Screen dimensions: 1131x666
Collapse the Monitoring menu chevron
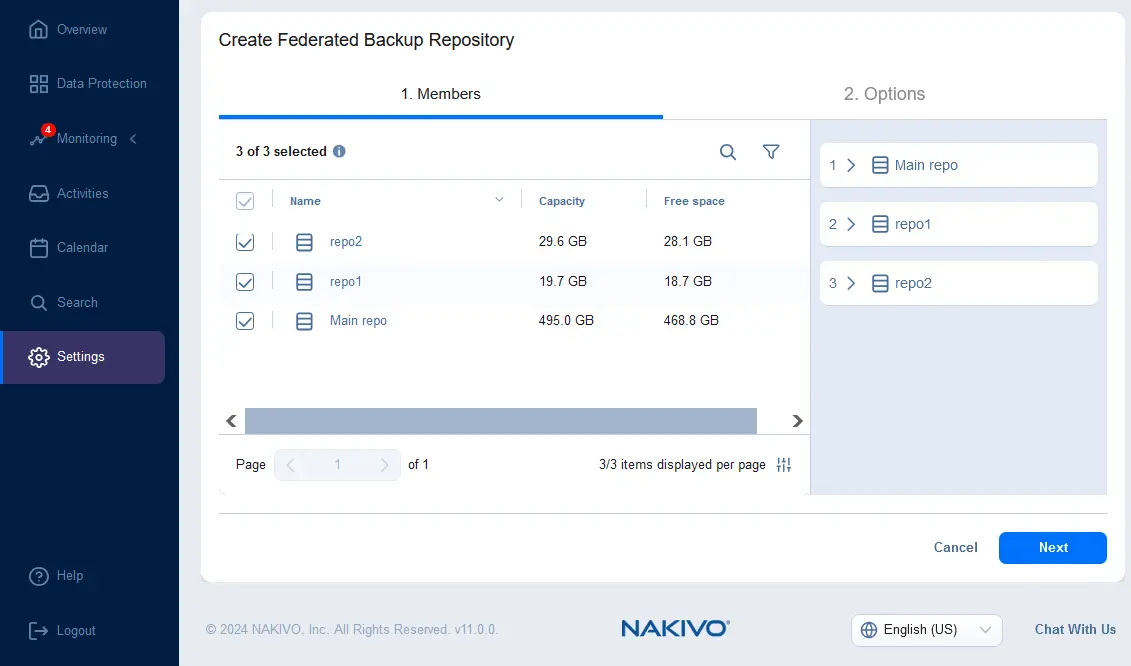click(133, 139)
